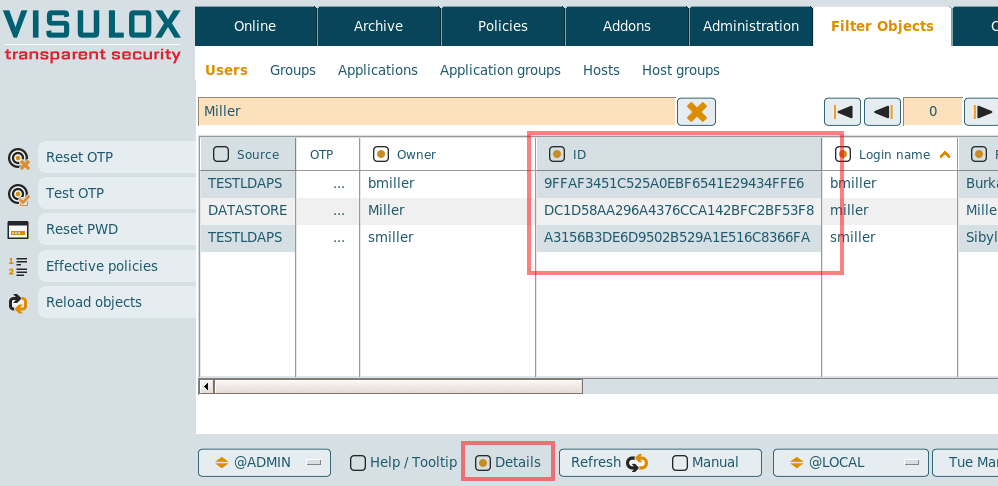Clear the Miller filter with orange X
Image resolution: width=998 pixels, height=486 pixels.
696,112
